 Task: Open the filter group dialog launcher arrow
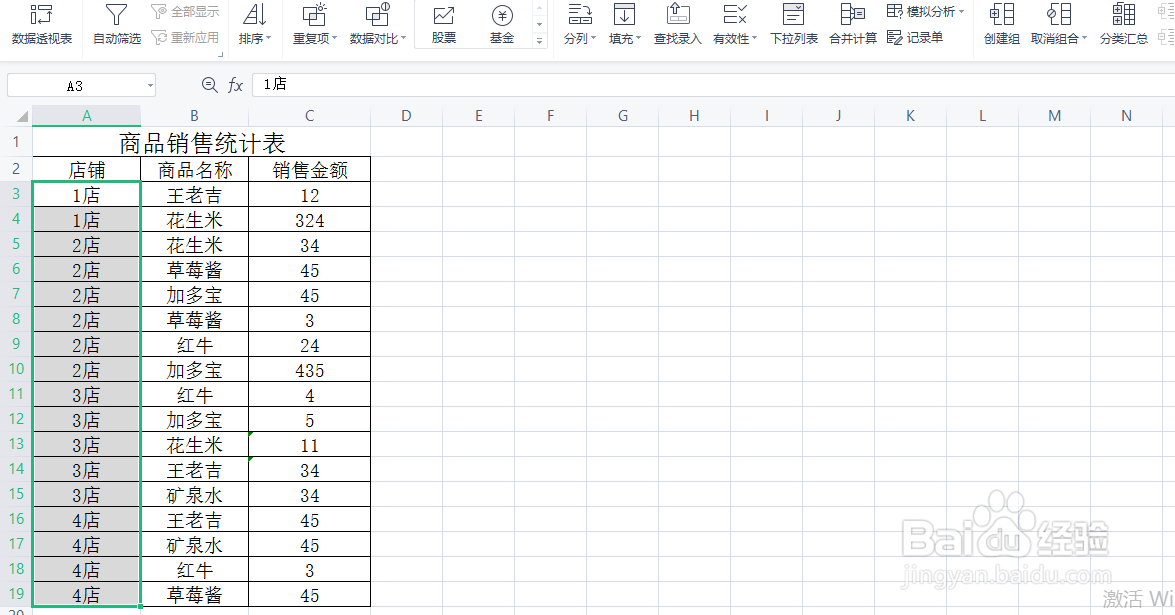coord(220,55)
